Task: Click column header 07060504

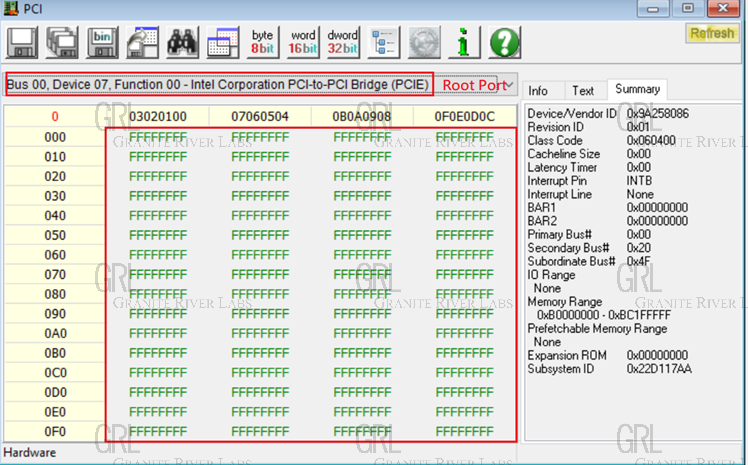Action: (260, 116)
